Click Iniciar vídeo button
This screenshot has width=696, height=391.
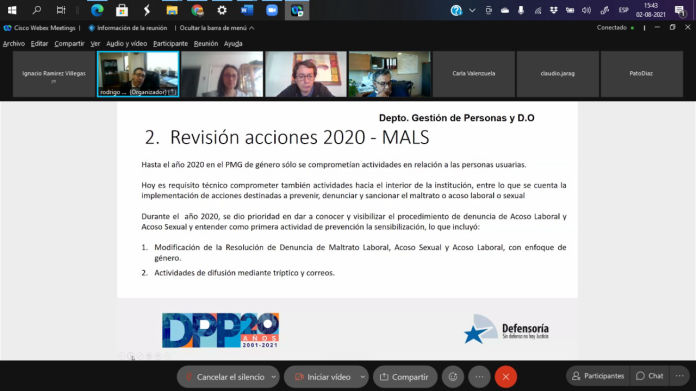(x=322, y=377)
